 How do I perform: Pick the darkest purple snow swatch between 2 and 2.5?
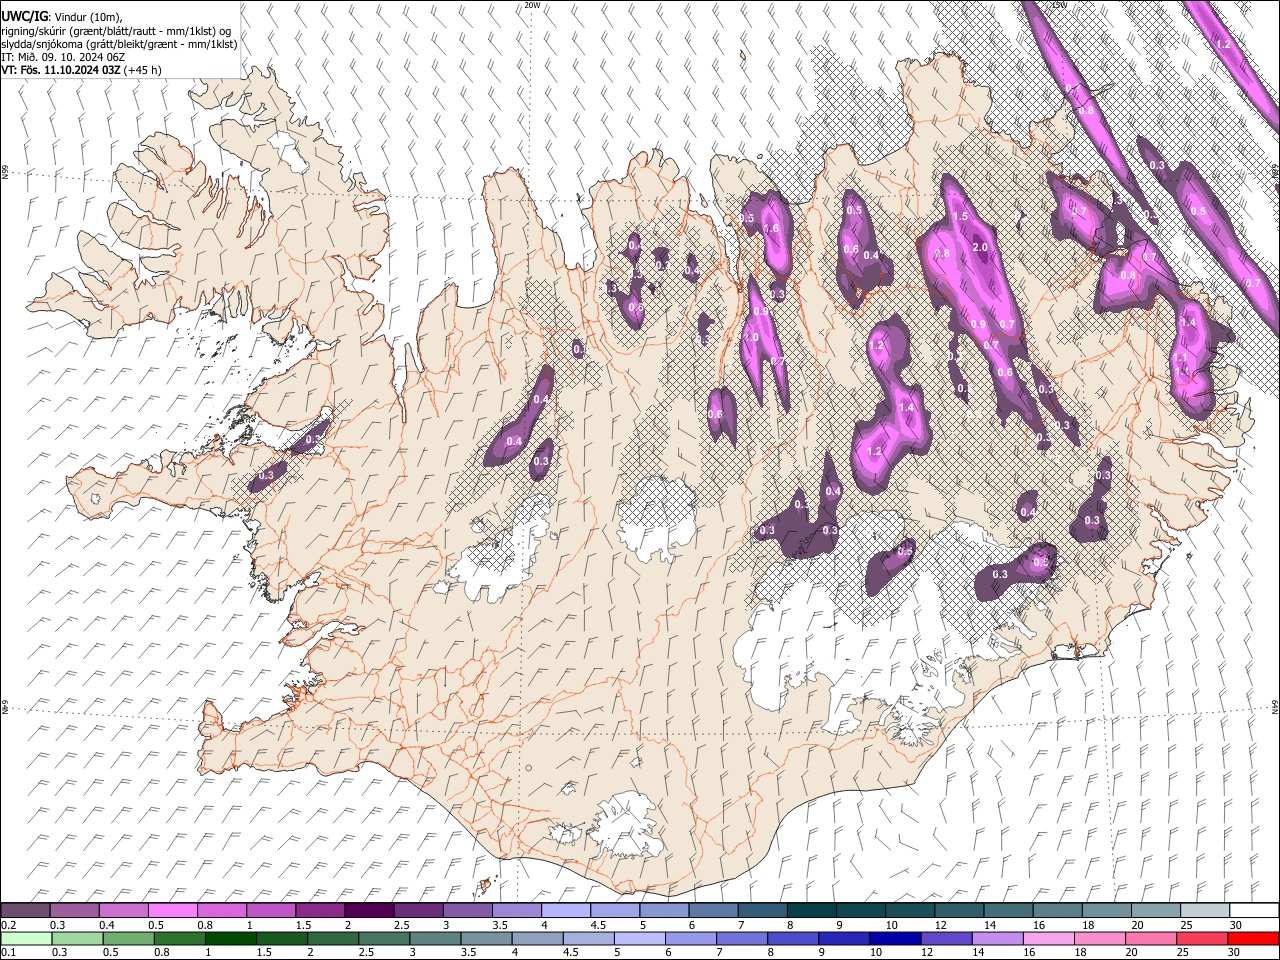[x=369, y=910]
